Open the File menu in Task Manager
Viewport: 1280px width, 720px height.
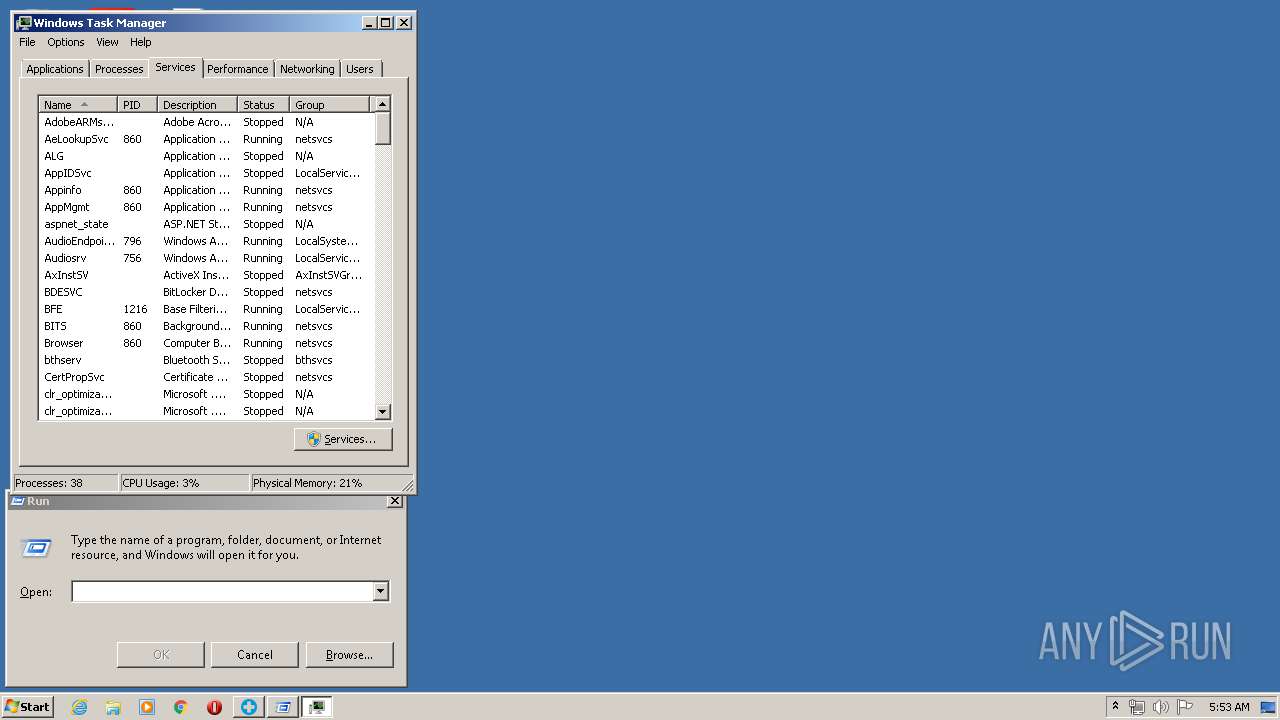tap(27, 42)
